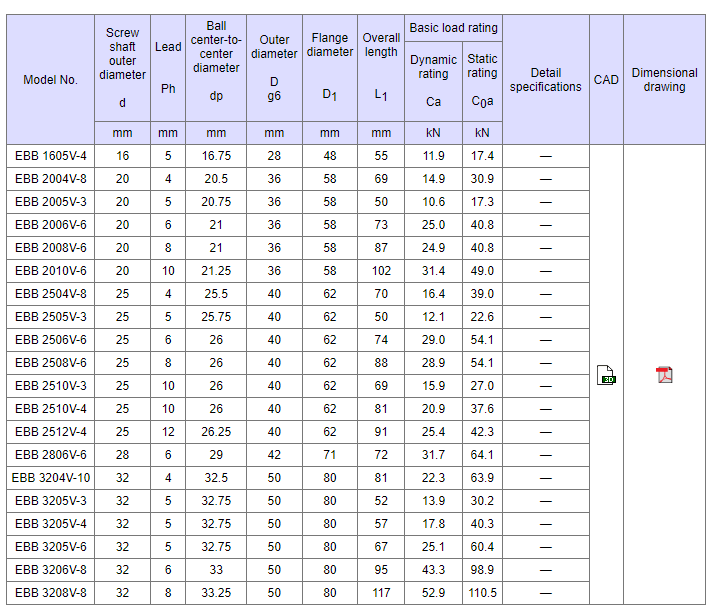Viewport: 710px width, 610px height.
Task: Click model EBB 2510V-3 row label
Action: point(51,386)
